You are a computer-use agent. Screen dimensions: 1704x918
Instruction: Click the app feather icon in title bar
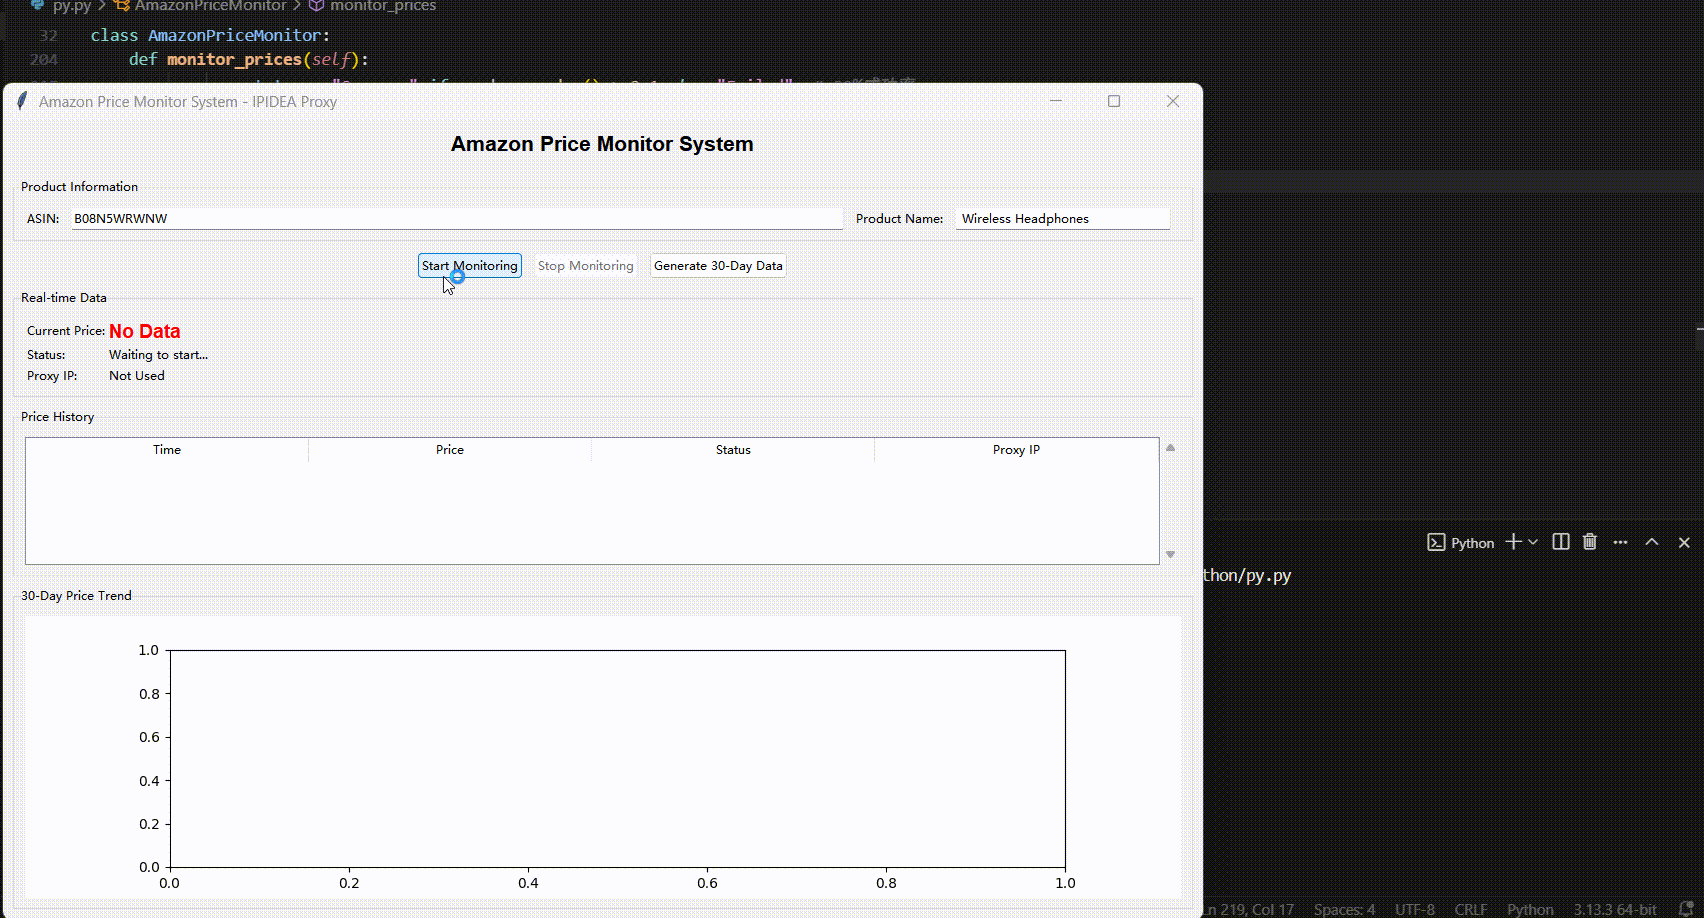pos(22,101)
